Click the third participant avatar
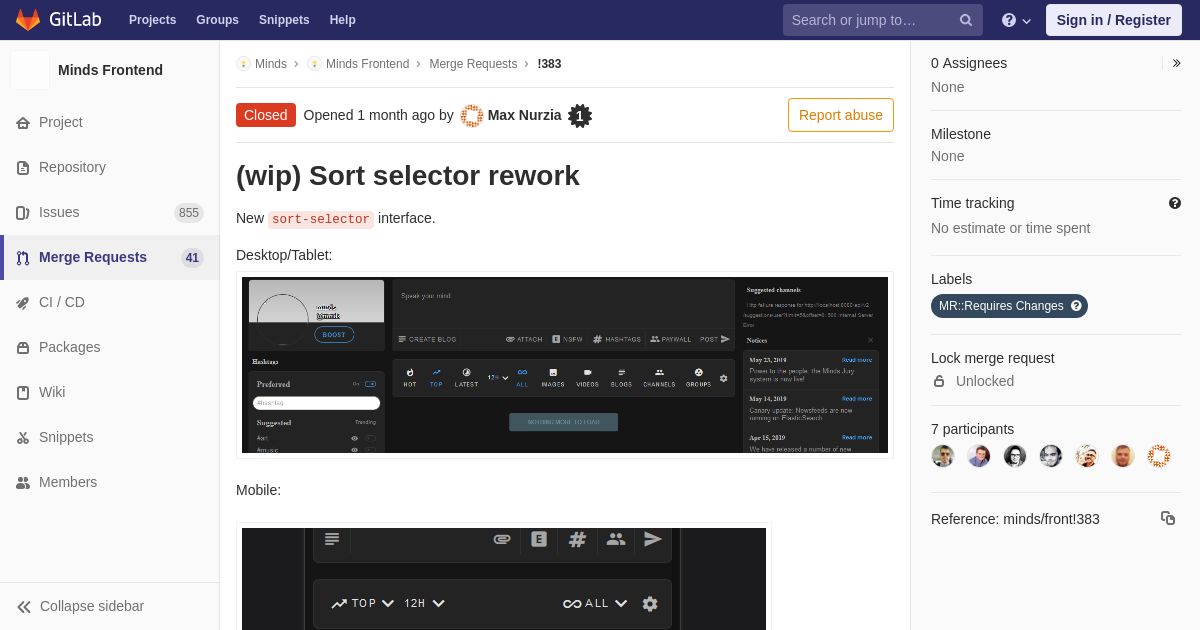The image size is (1200, 630). 1015,456
